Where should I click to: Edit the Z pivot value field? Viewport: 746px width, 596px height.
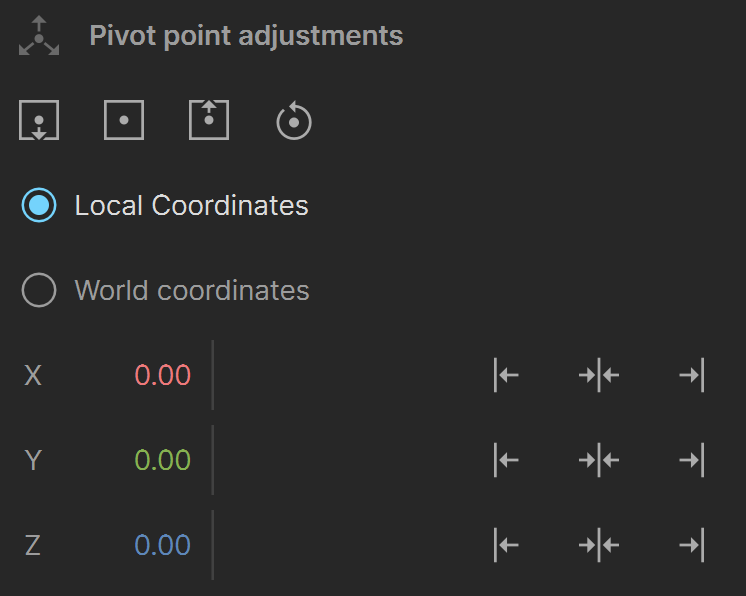(163, 545)
